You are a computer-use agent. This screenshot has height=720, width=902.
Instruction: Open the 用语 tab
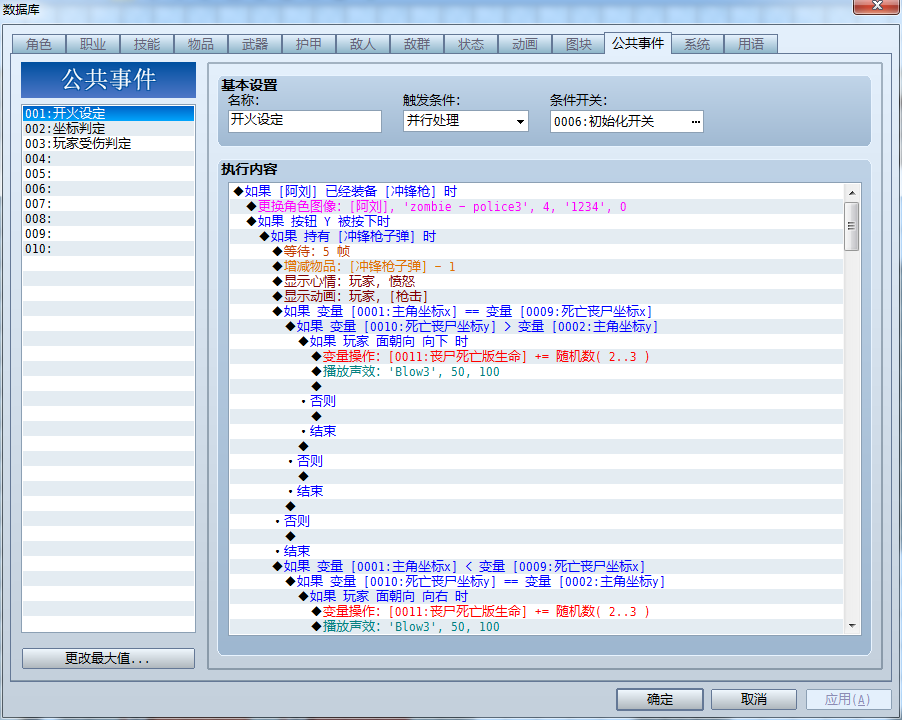pyautogui.click(x=751, y=44)
